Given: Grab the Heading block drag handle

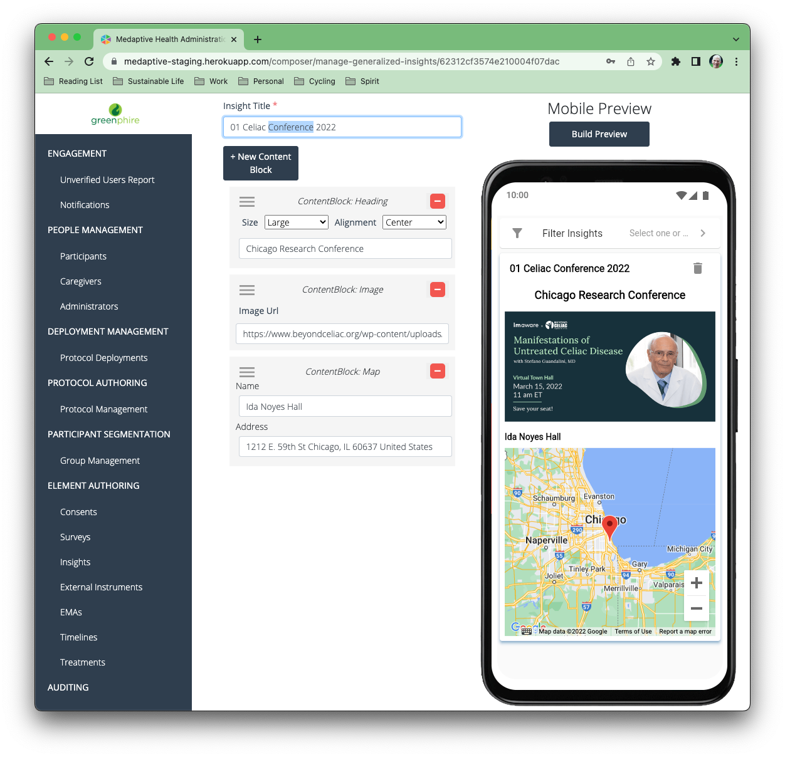Looking at the screenshot, I should click(247, 201).
